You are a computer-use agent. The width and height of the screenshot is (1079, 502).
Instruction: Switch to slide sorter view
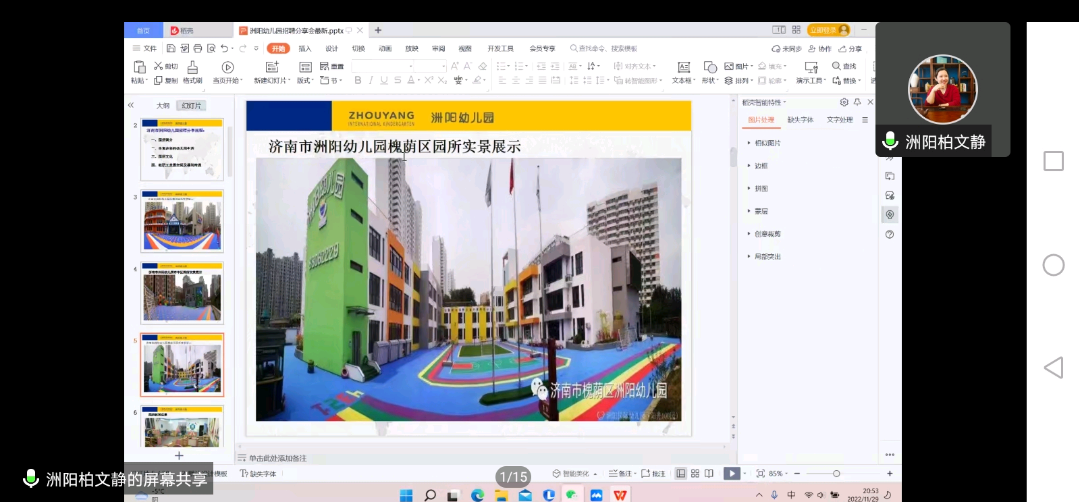(695, 473)
